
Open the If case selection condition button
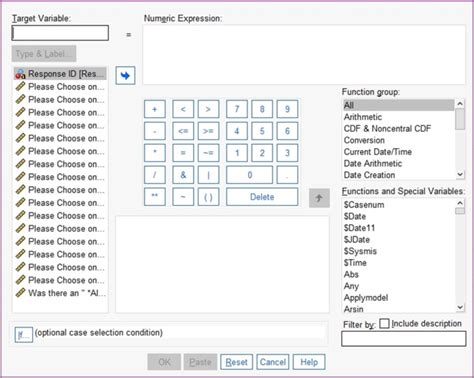tap(23, 335)
